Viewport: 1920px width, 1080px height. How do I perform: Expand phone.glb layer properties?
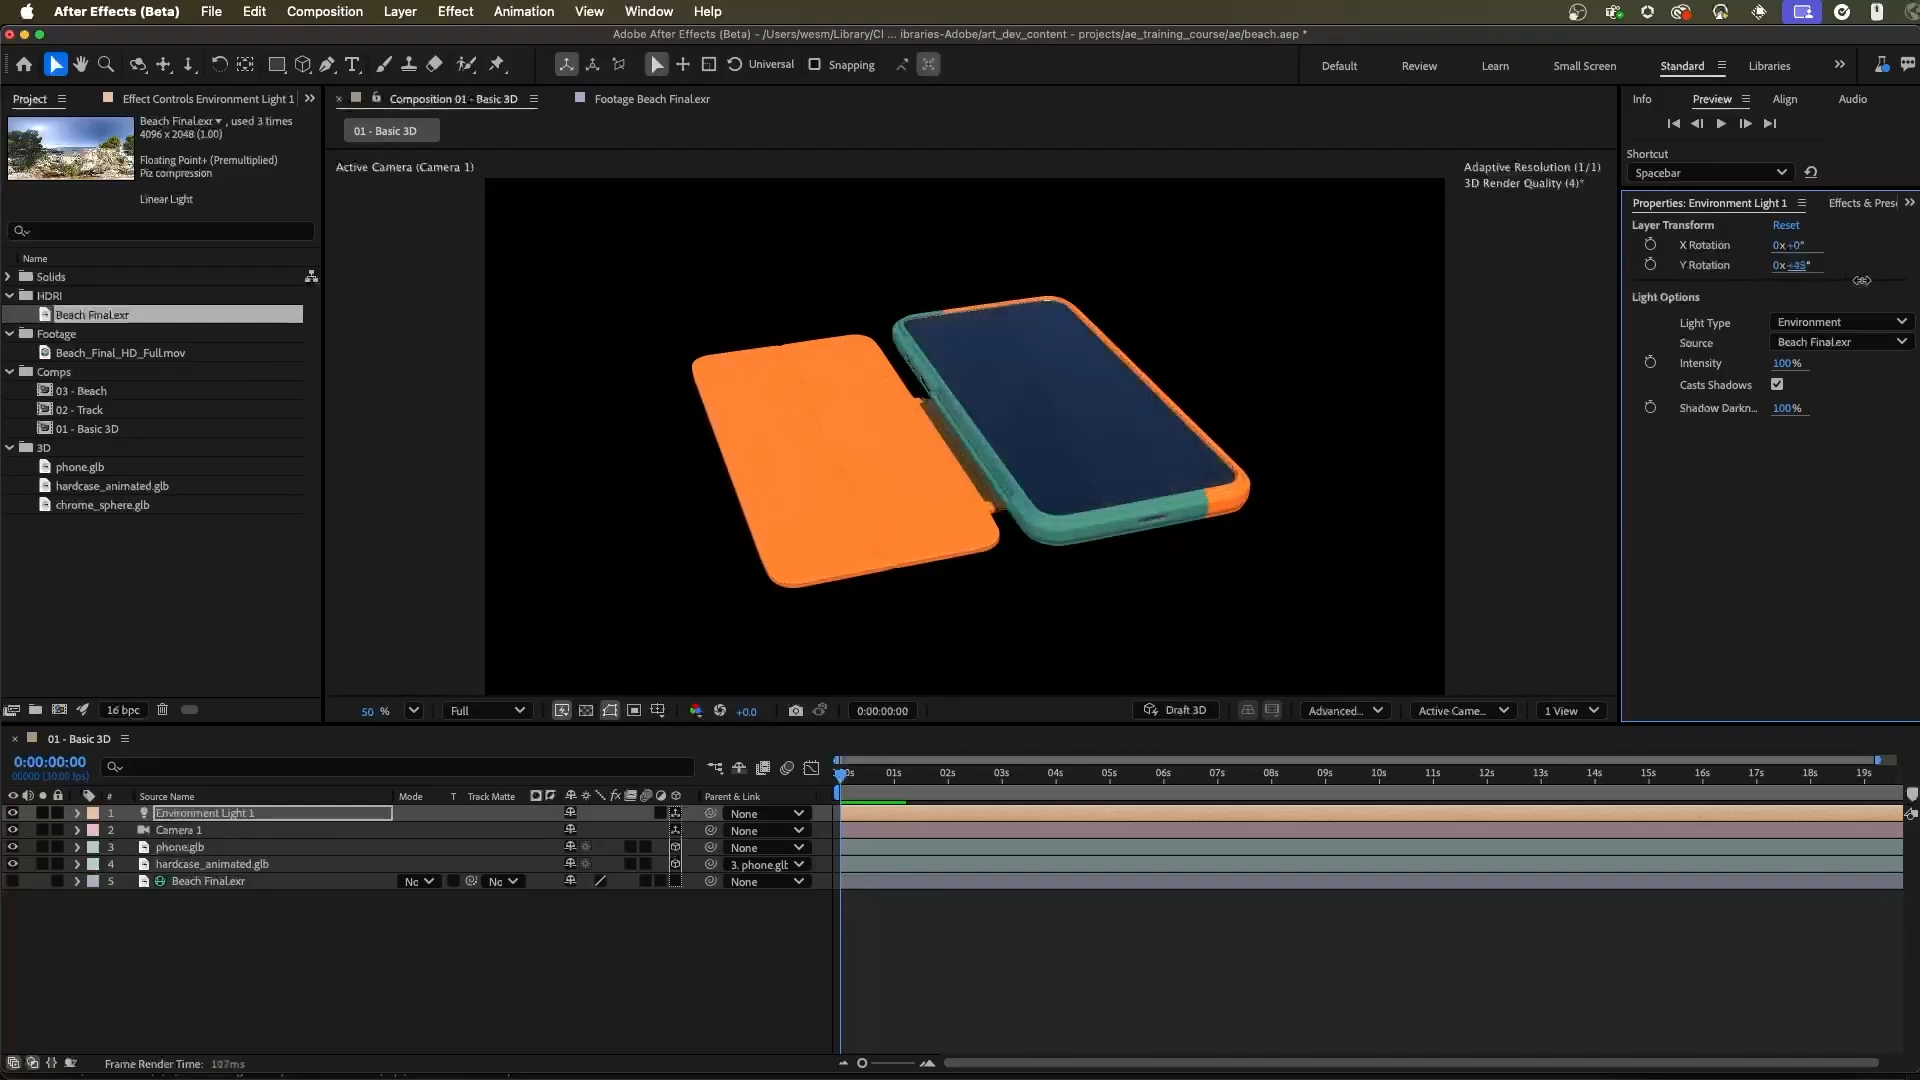77,847
